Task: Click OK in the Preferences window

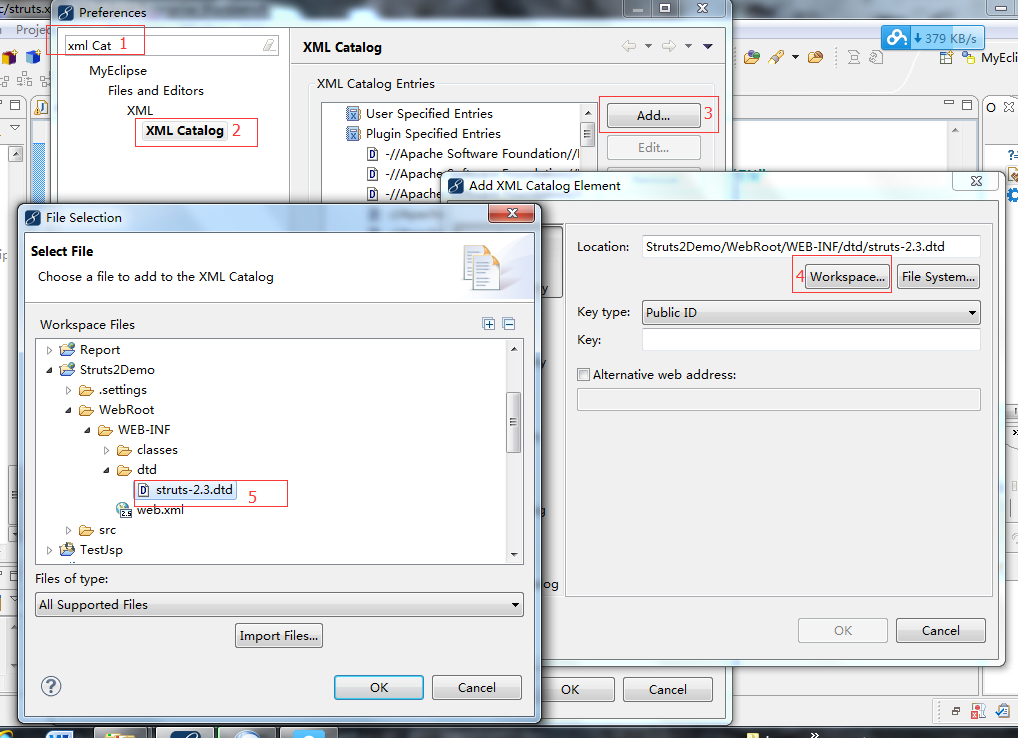Action: 570,689
